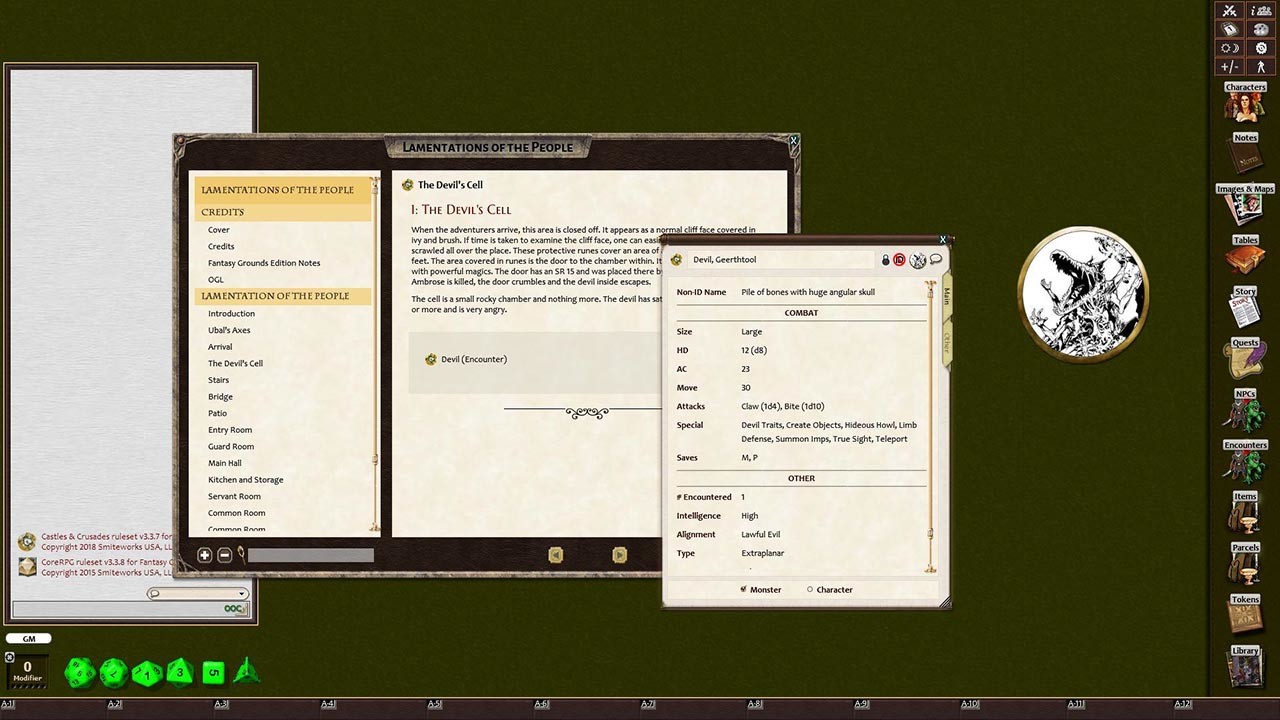Open the NPCs sidebar panel
This screenshot has height=720, width=1280.
pyautogui.click(x=1244, y=409)
